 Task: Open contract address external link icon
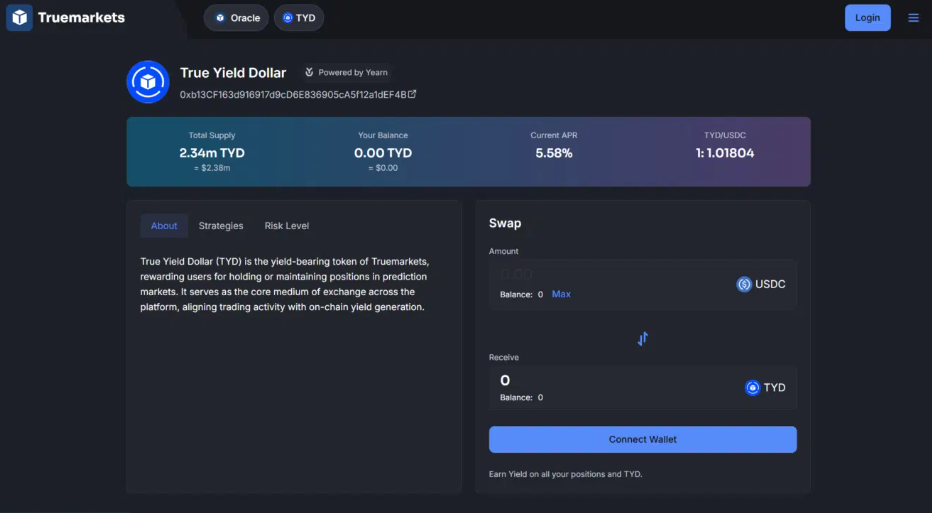(412, 94)
